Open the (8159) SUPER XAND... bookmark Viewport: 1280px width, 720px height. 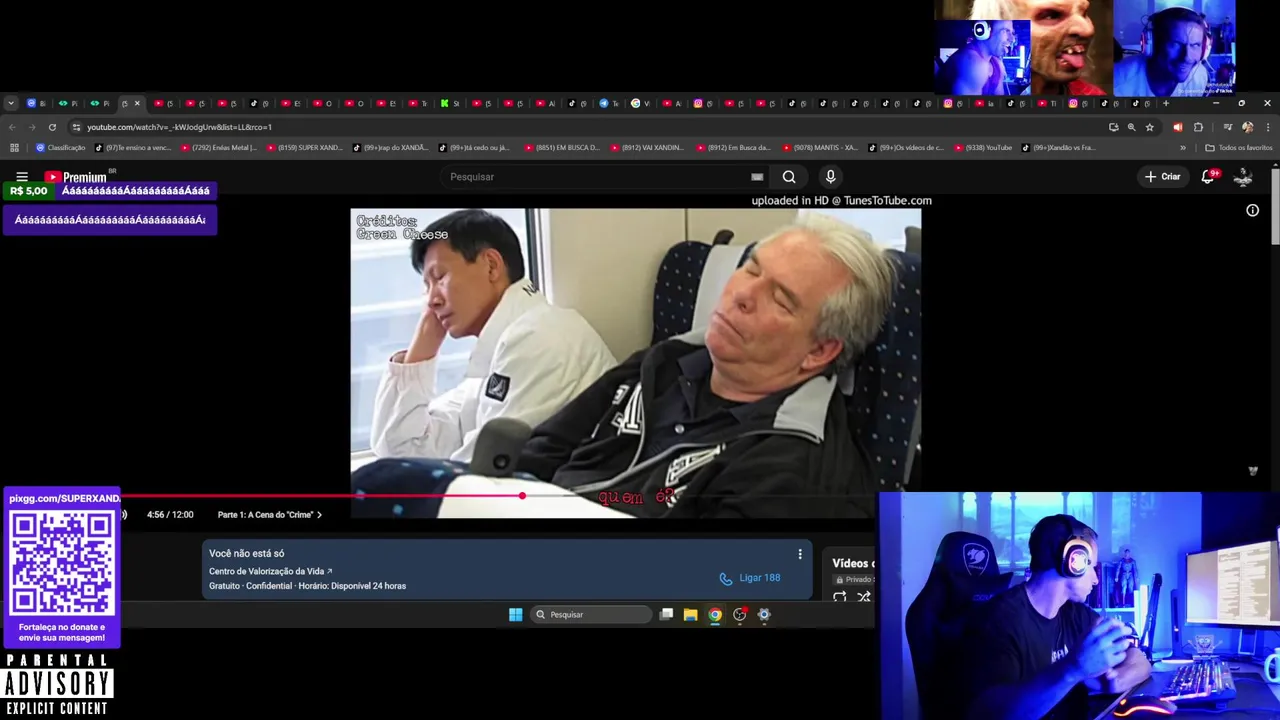(305, 148)
